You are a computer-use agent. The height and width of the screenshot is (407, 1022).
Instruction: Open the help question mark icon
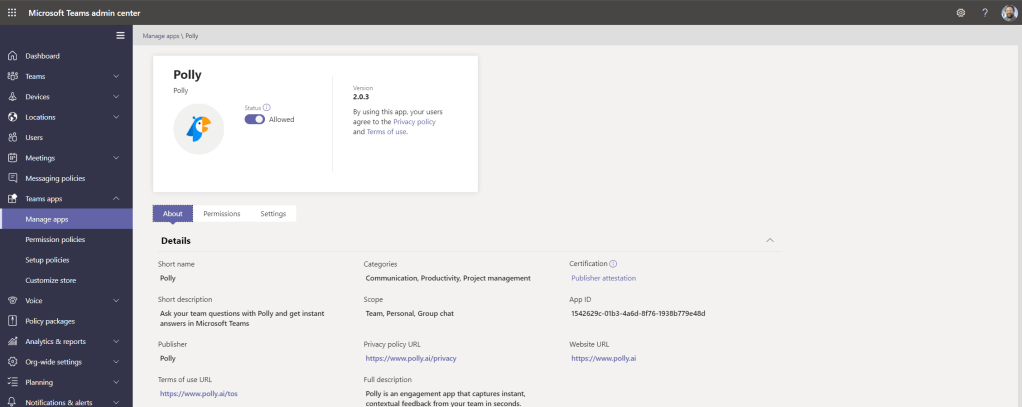pos(984,12)
